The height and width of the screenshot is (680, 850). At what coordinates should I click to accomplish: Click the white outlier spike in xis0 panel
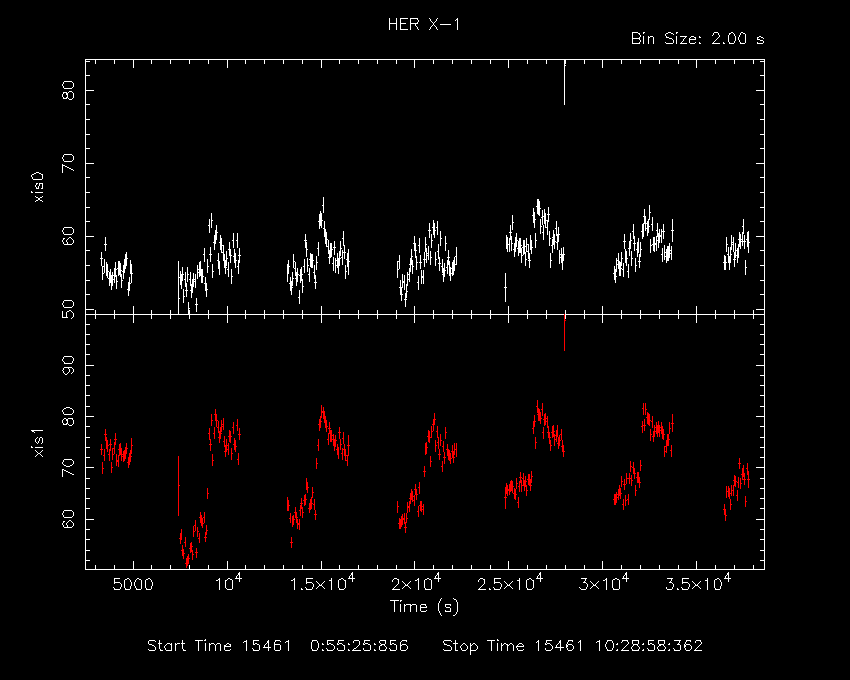(564, 82)
